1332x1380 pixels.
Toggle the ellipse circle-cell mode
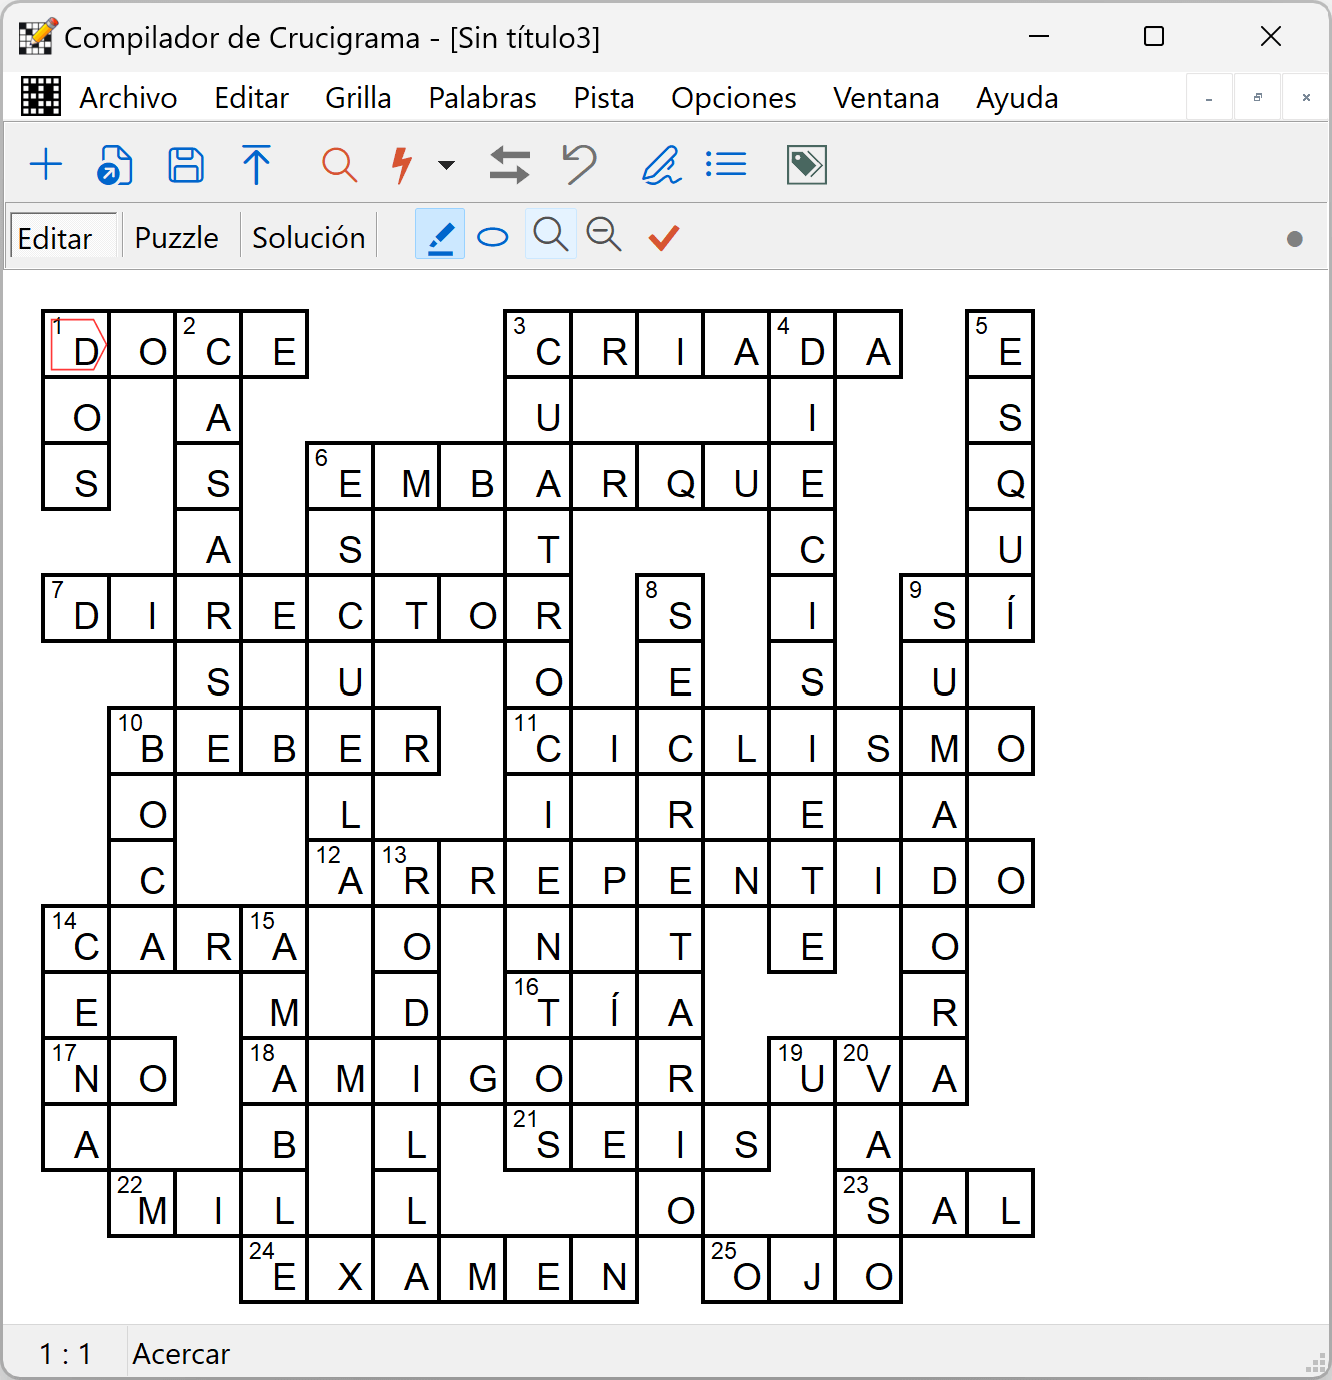click(x=493, y=237)
